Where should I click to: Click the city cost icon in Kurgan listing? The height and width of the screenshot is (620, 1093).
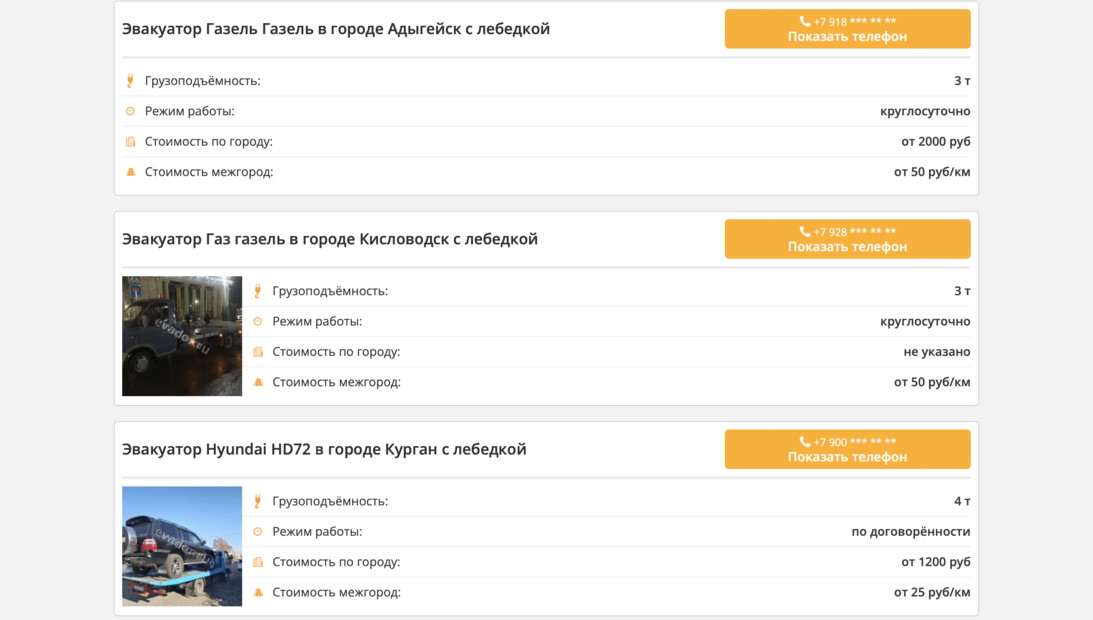coord(258,562)
